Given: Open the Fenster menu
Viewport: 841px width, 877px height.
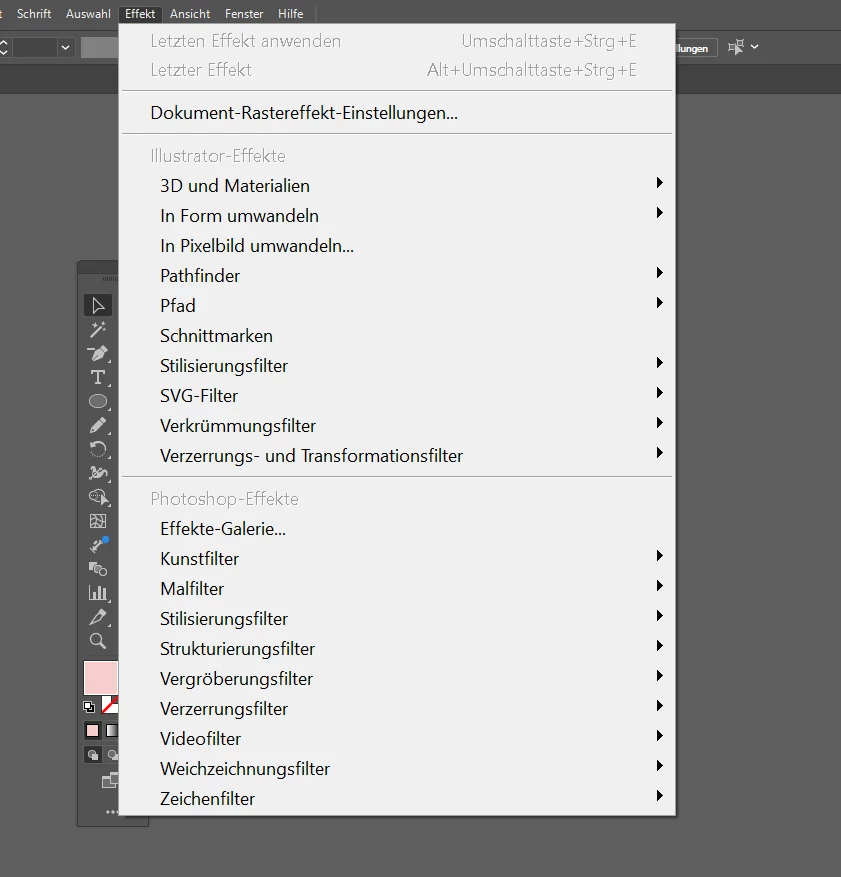Looking at the screenshot, I should [x=244, y=13].
